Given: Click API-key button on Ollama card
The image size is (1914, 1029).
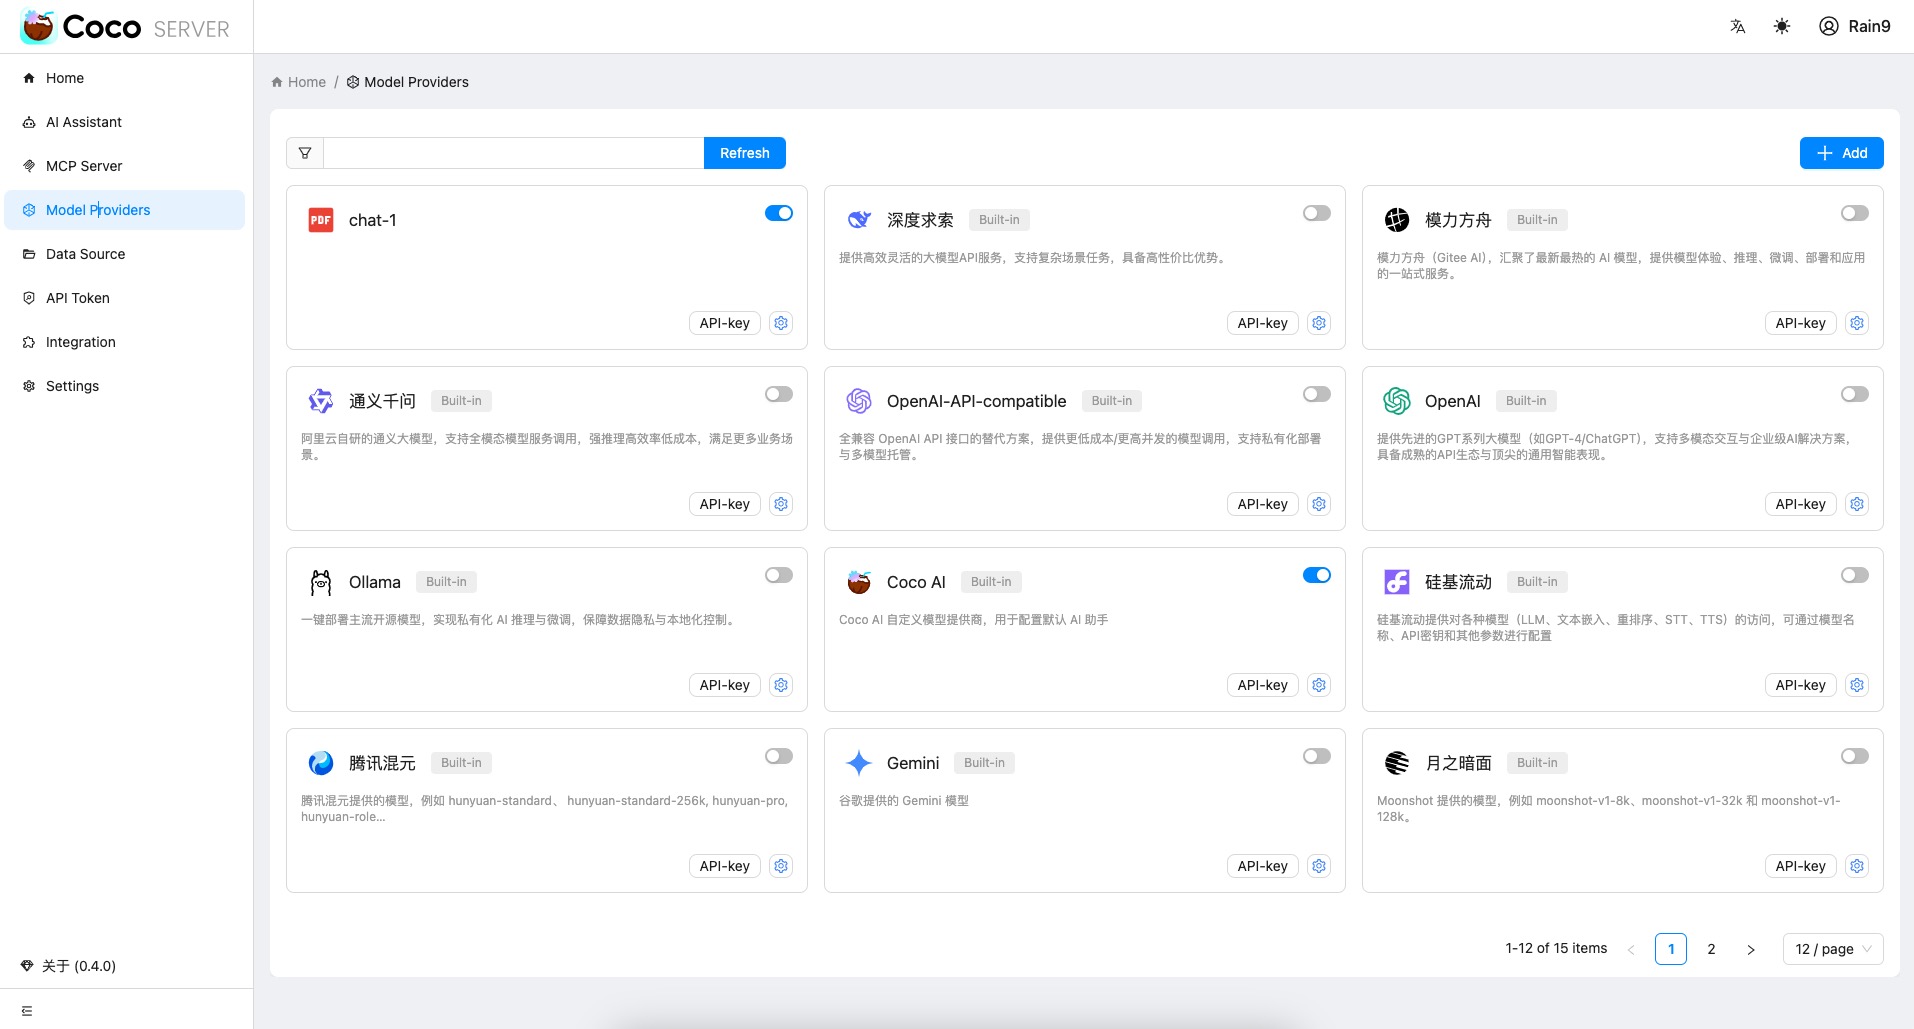Looking at the screenshot, I should click(x=725, y=685).
